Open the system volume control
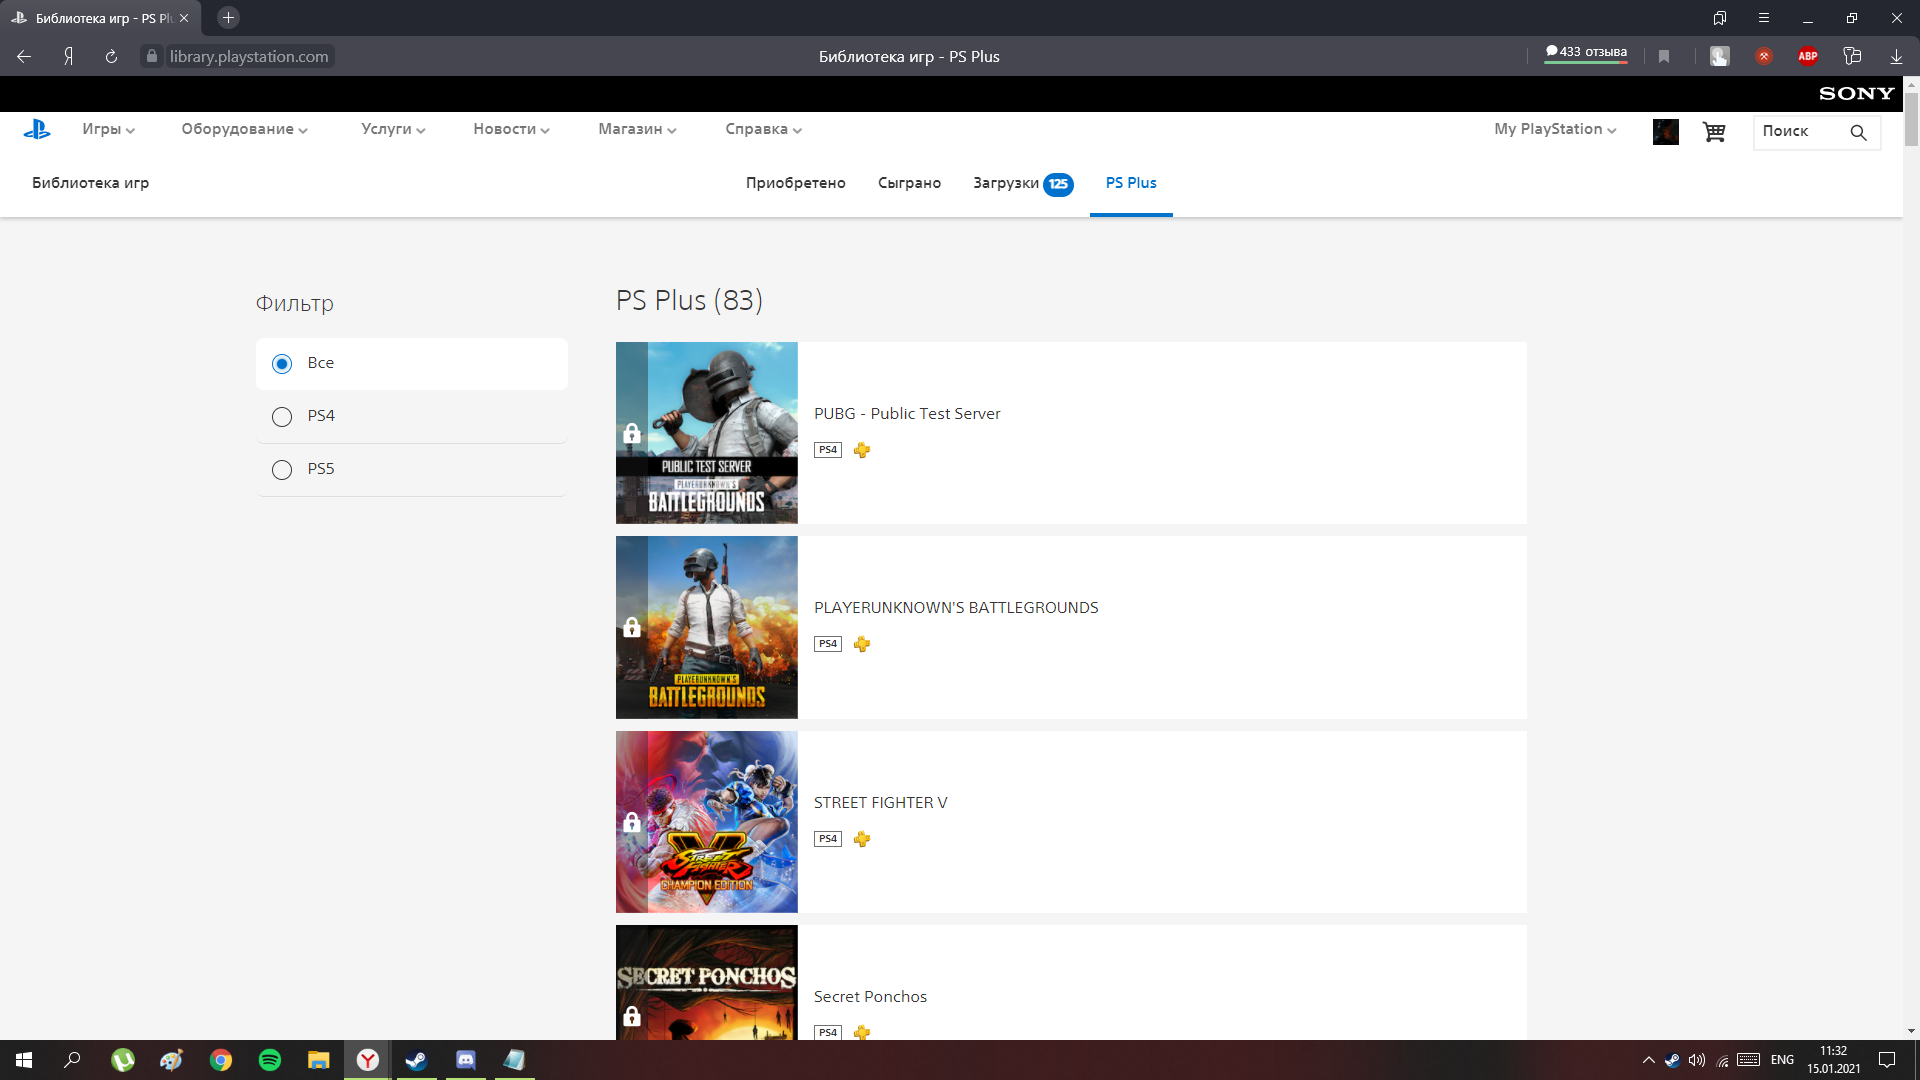The image size is (1920, 1080). pos(1697,1060)
